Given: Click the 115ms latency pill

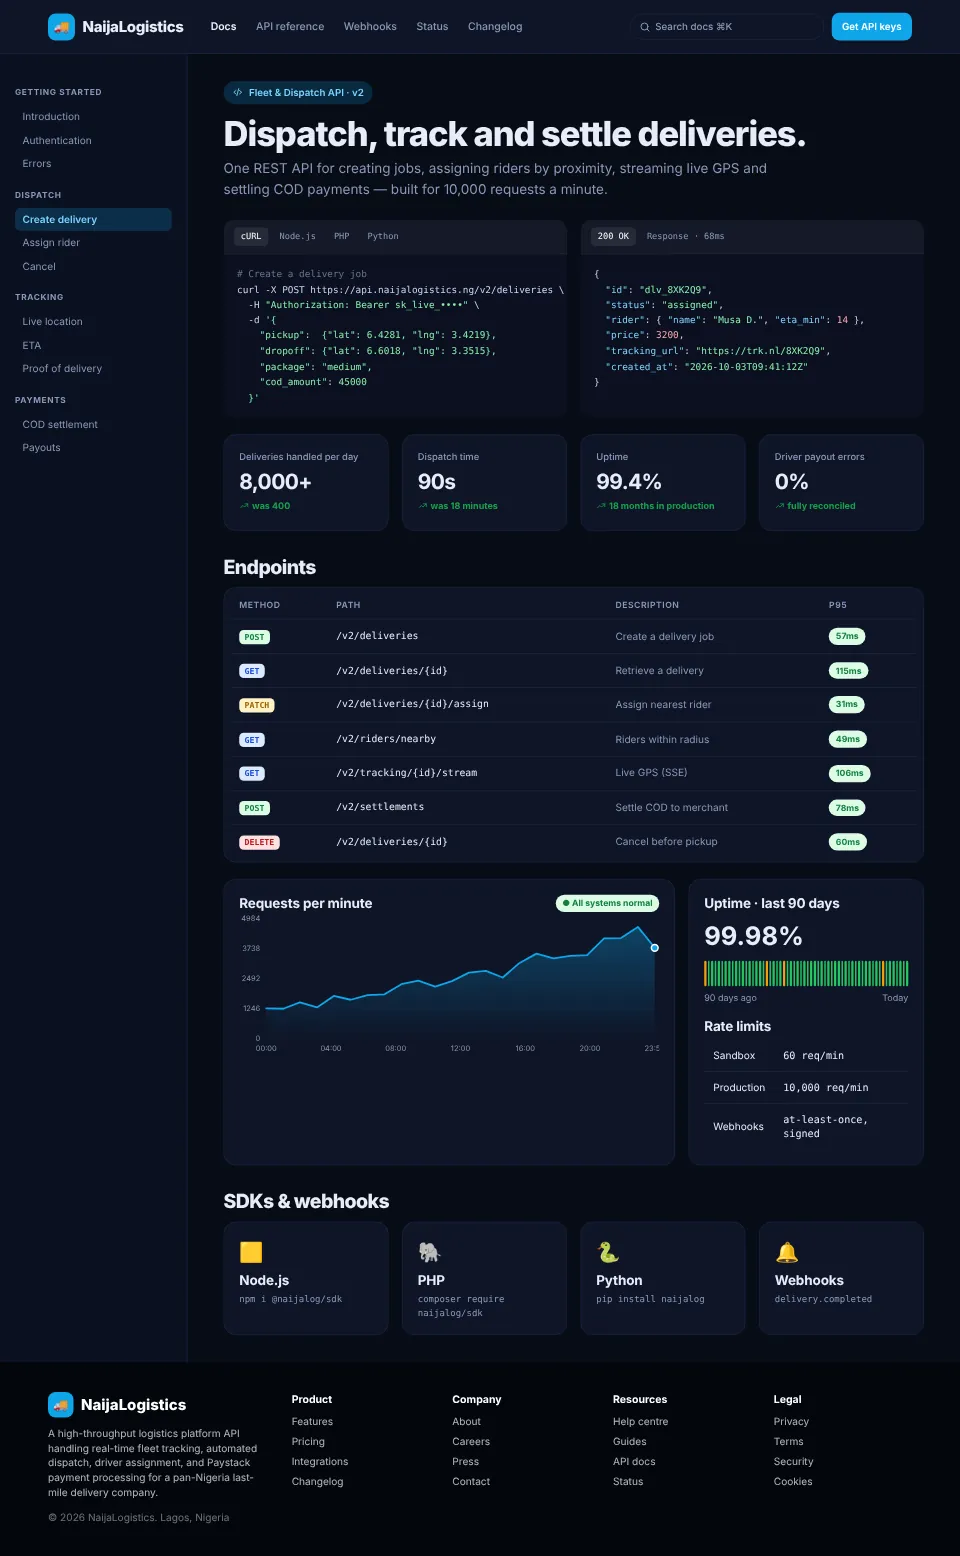Looking at the screenshot, I should 848,671.
